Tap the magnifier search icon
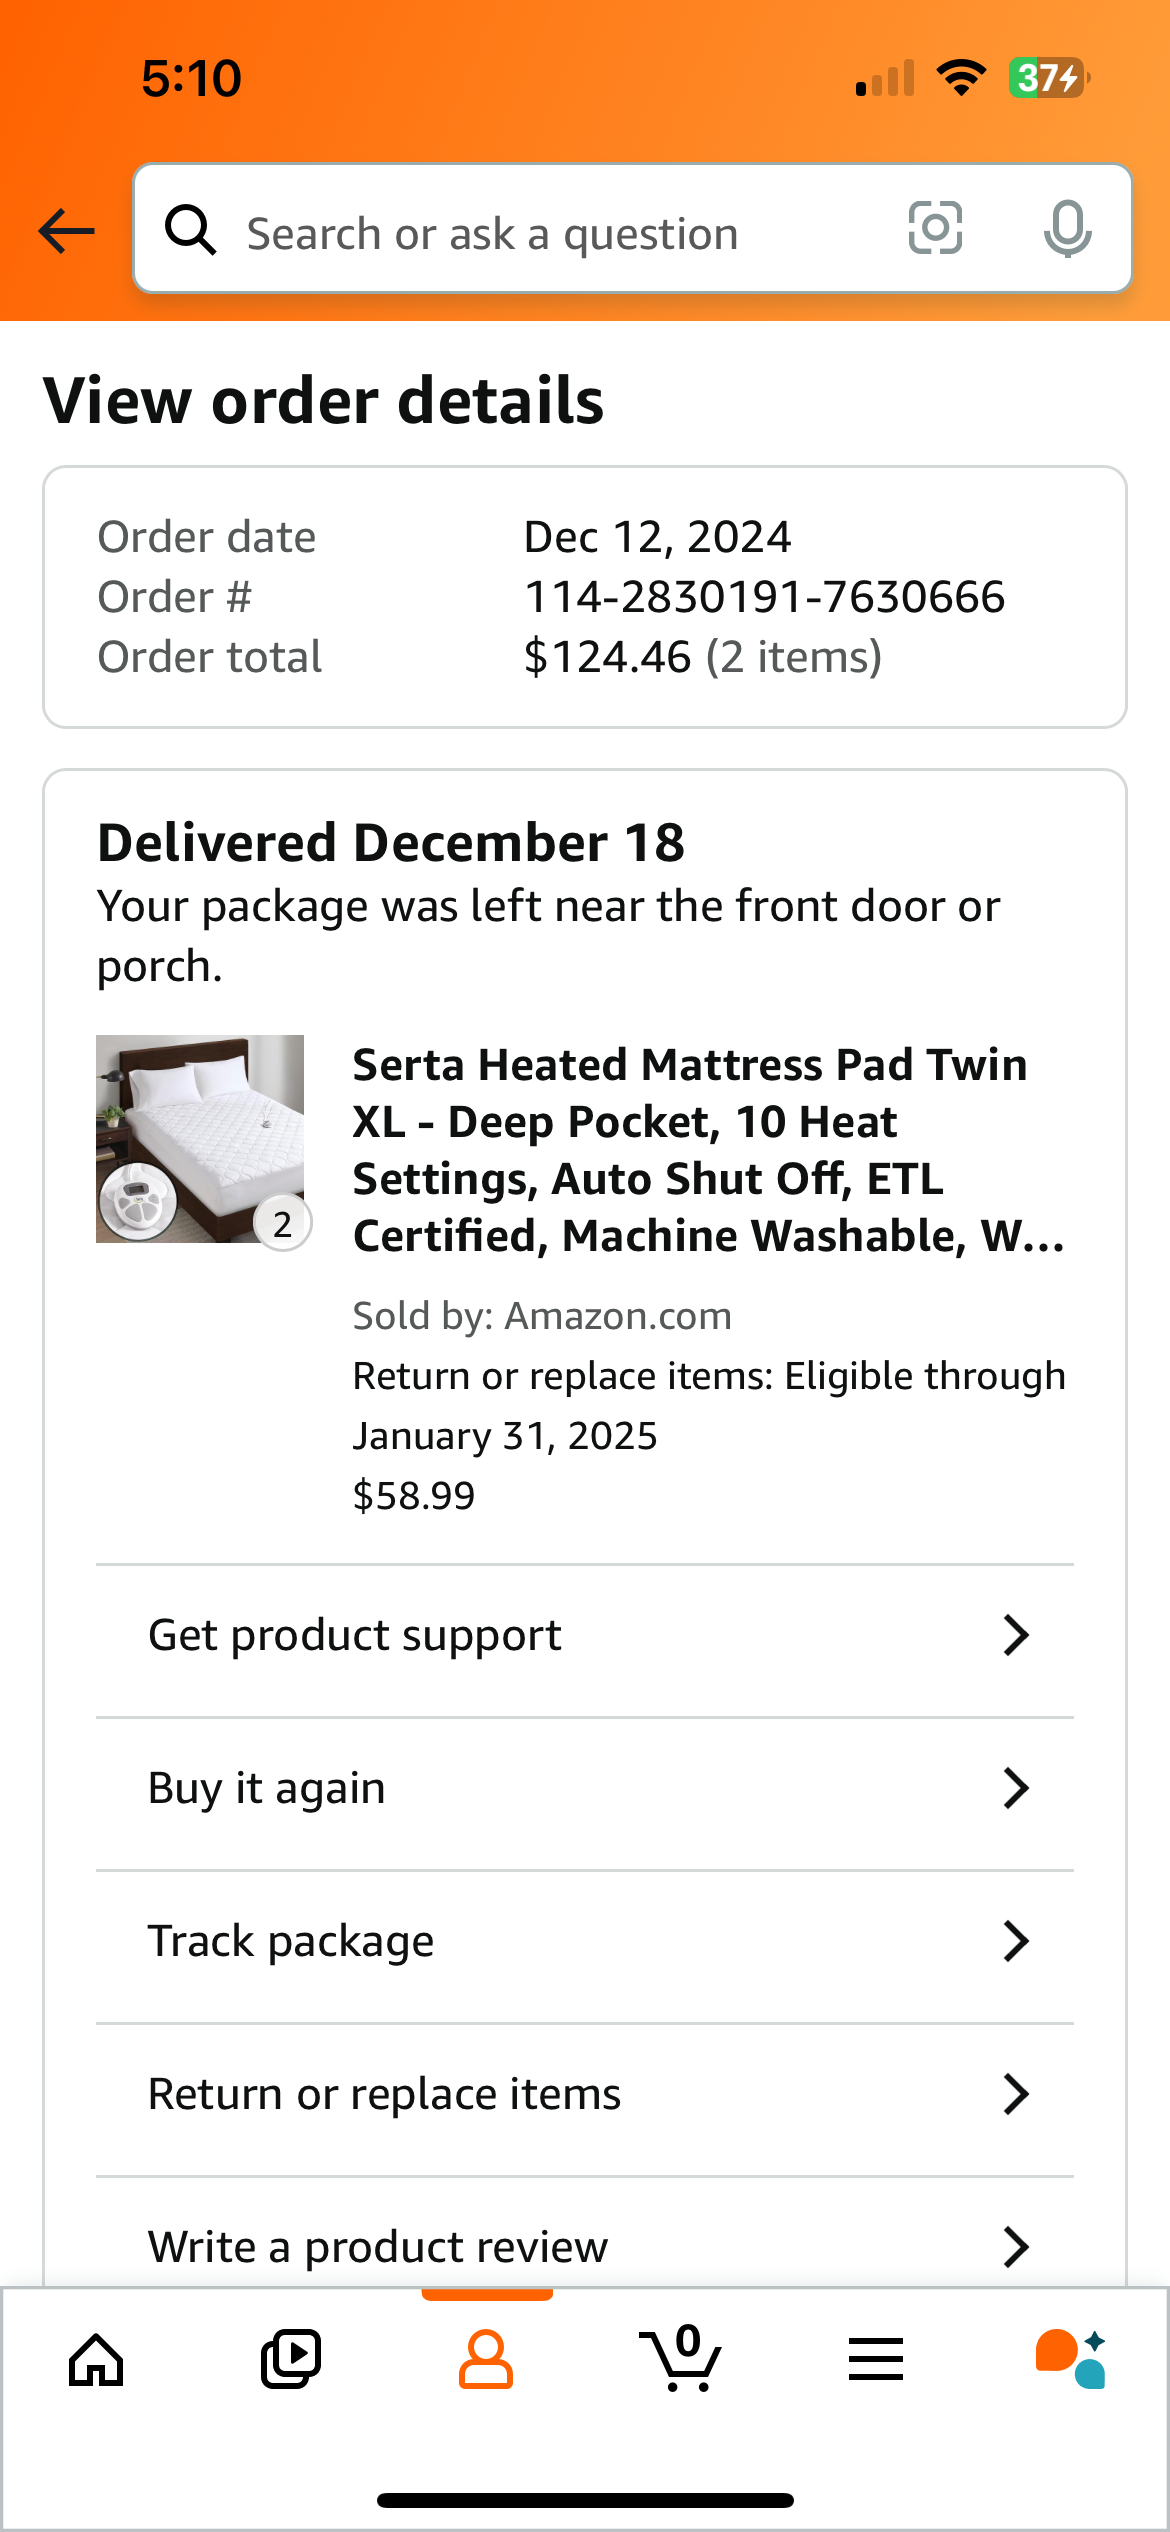The image size is (1170, 2532). (190, 230)
